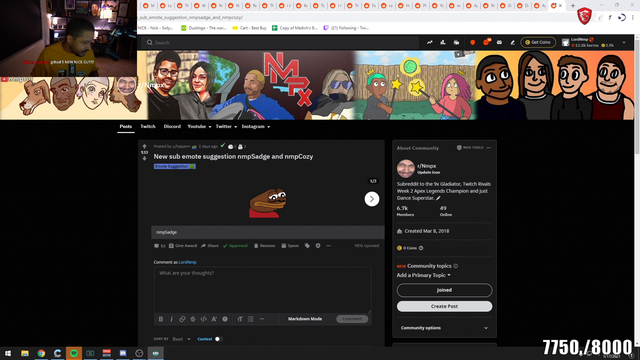The width and height of the screenshot is (640, 360).
Task: Downvote the nmpSadge emote suggestion post
Action: point(144,158)
